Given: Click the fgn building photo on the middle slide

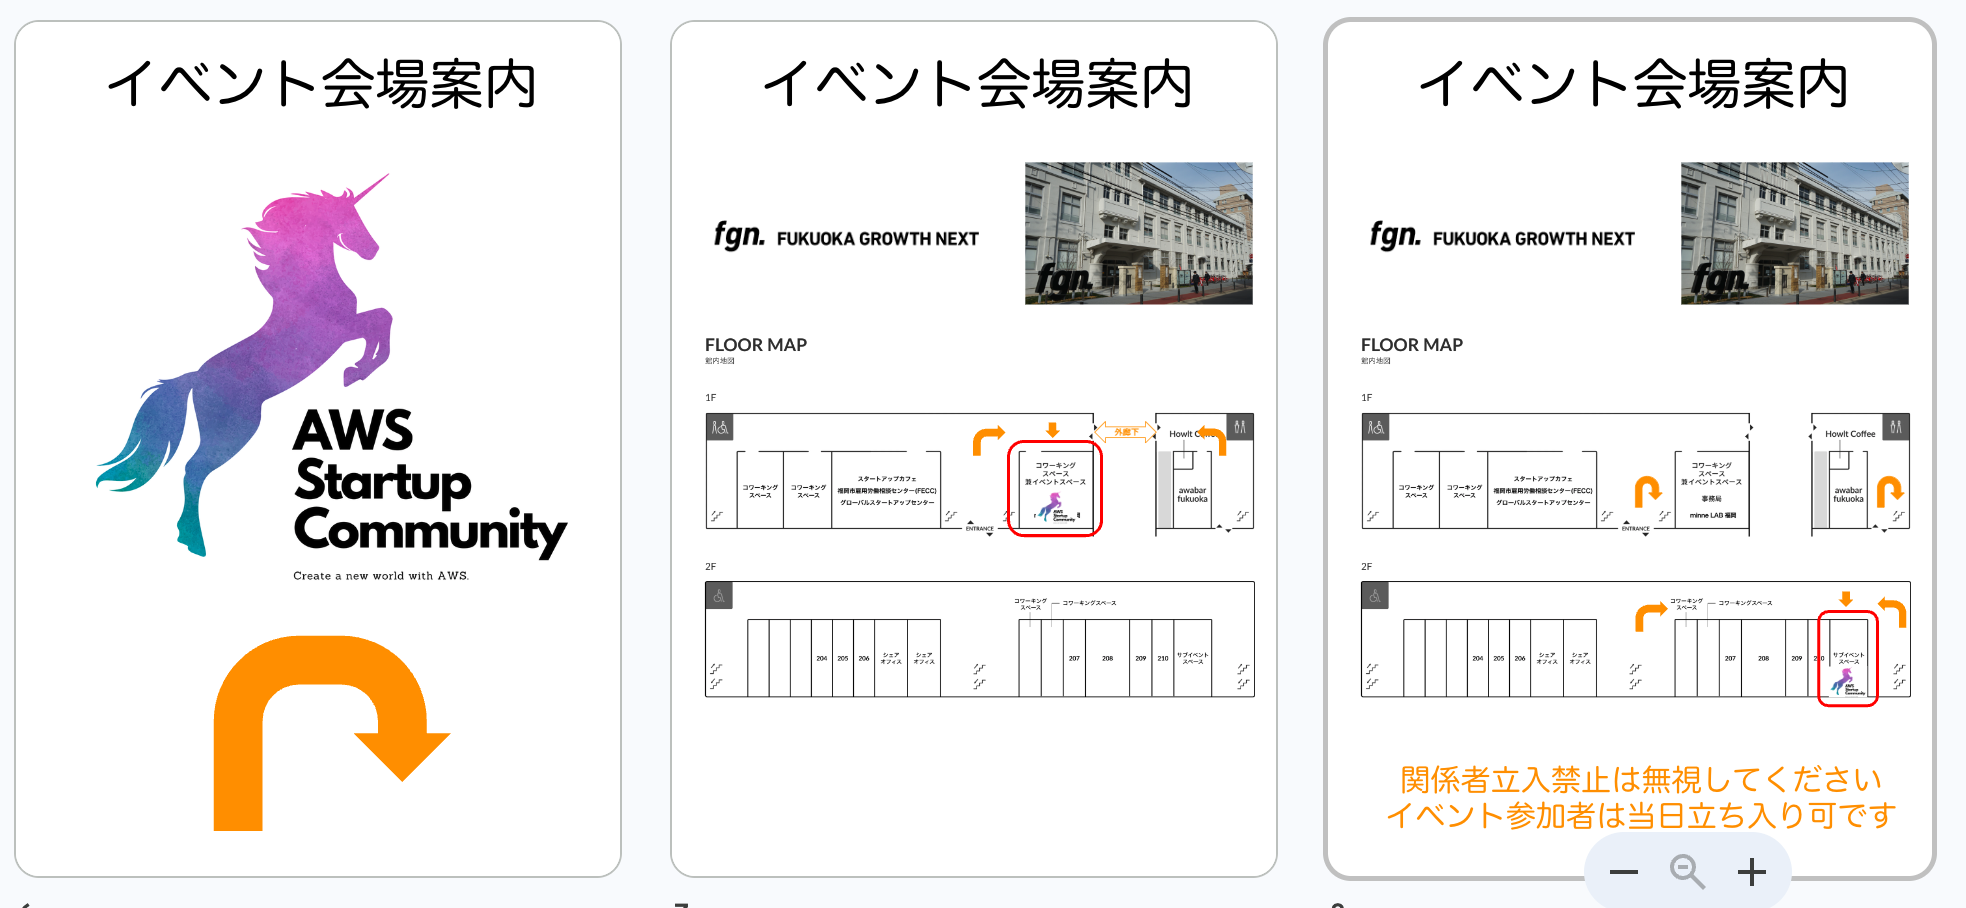Looking at the screenshot, I should (x=1138, y=233).
